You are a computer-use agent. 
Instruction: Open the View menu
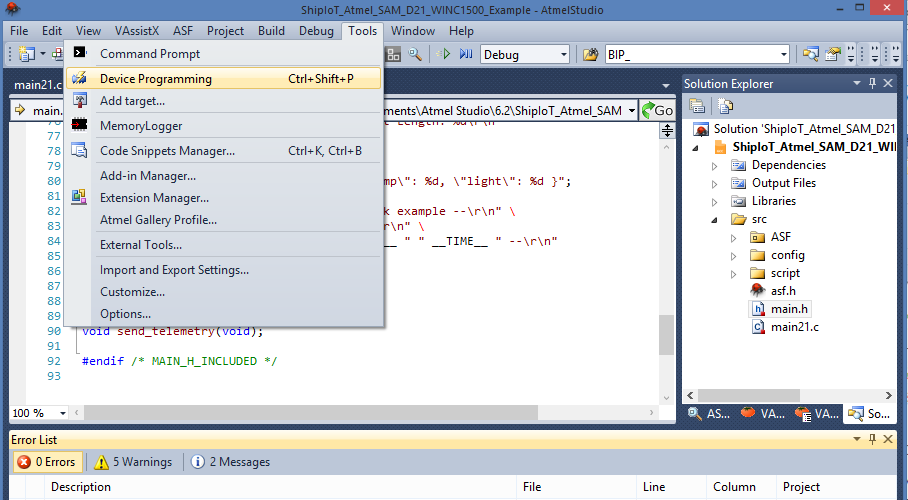tap(88, 31)
